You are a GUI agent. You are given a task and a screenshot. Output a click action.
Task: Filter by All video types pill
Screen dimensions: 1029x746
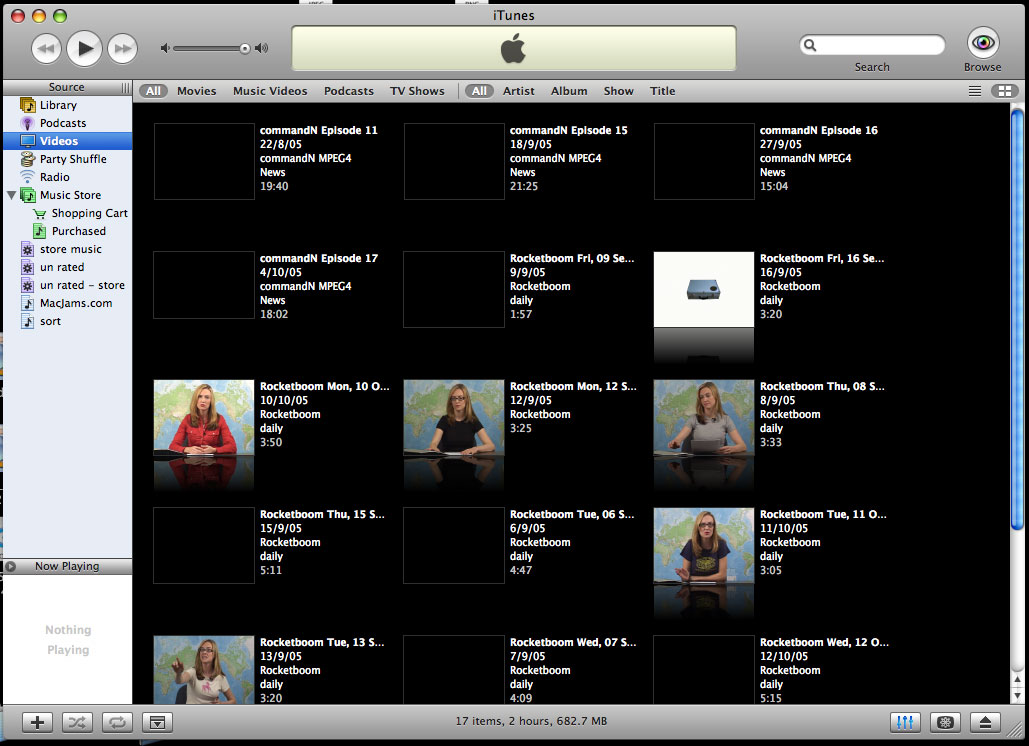coord(153,91)
